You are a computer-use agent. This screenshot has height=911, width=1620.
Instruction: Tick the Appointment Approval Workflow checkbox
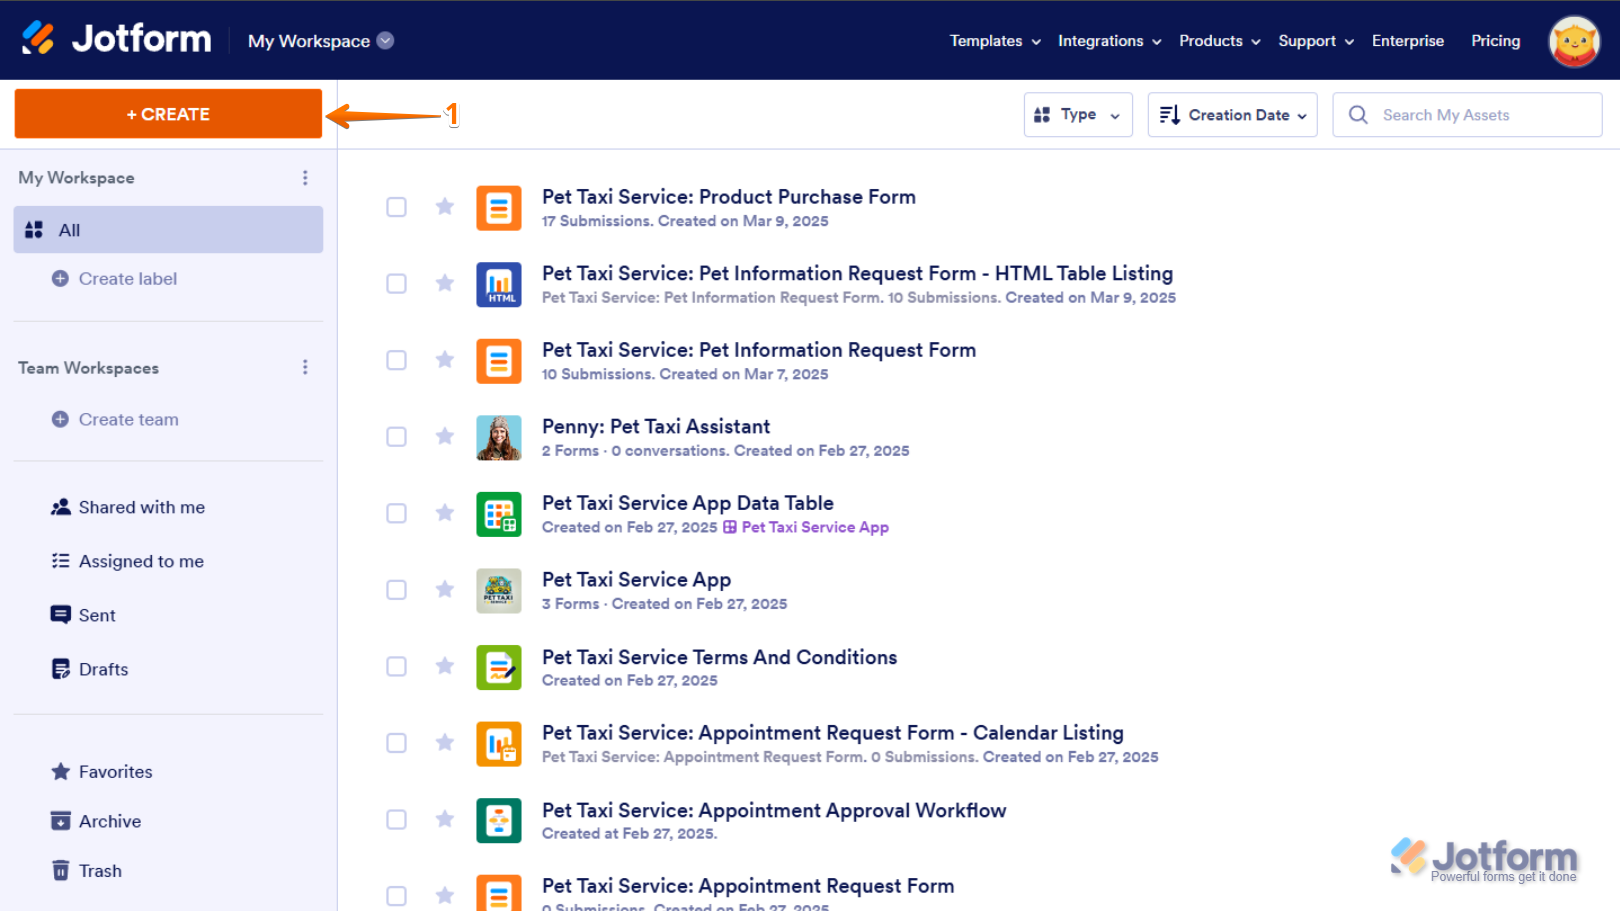(x=397, y=820)
